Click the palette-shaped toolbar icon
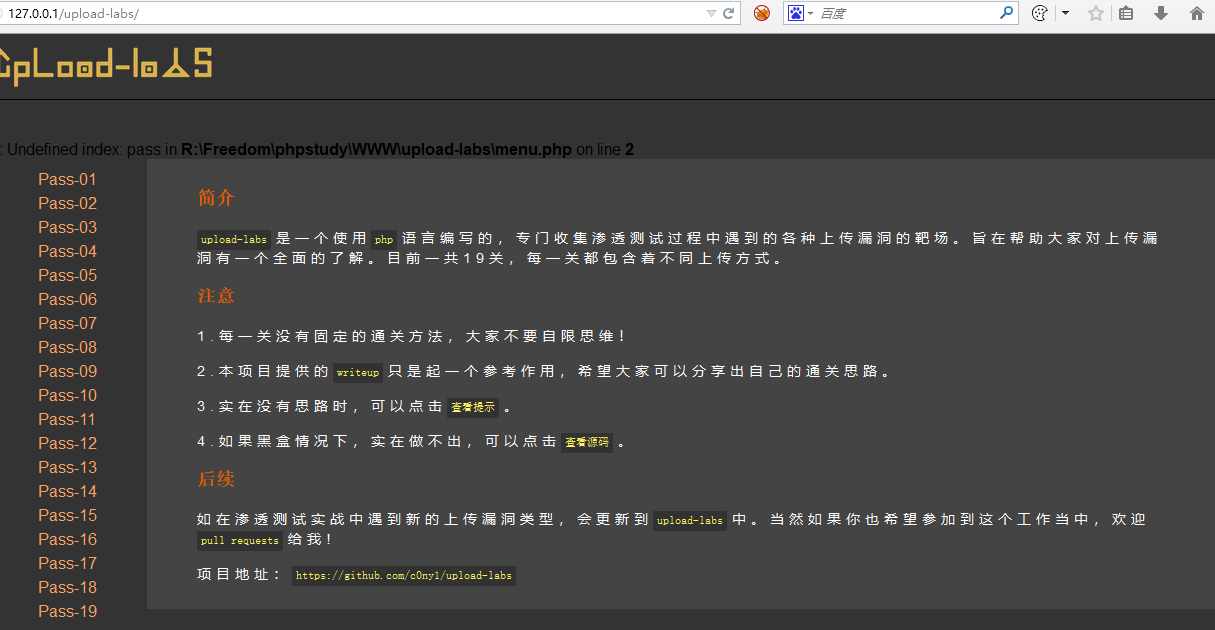Viewport: 1215px width, 630px height. point(1039,13)
